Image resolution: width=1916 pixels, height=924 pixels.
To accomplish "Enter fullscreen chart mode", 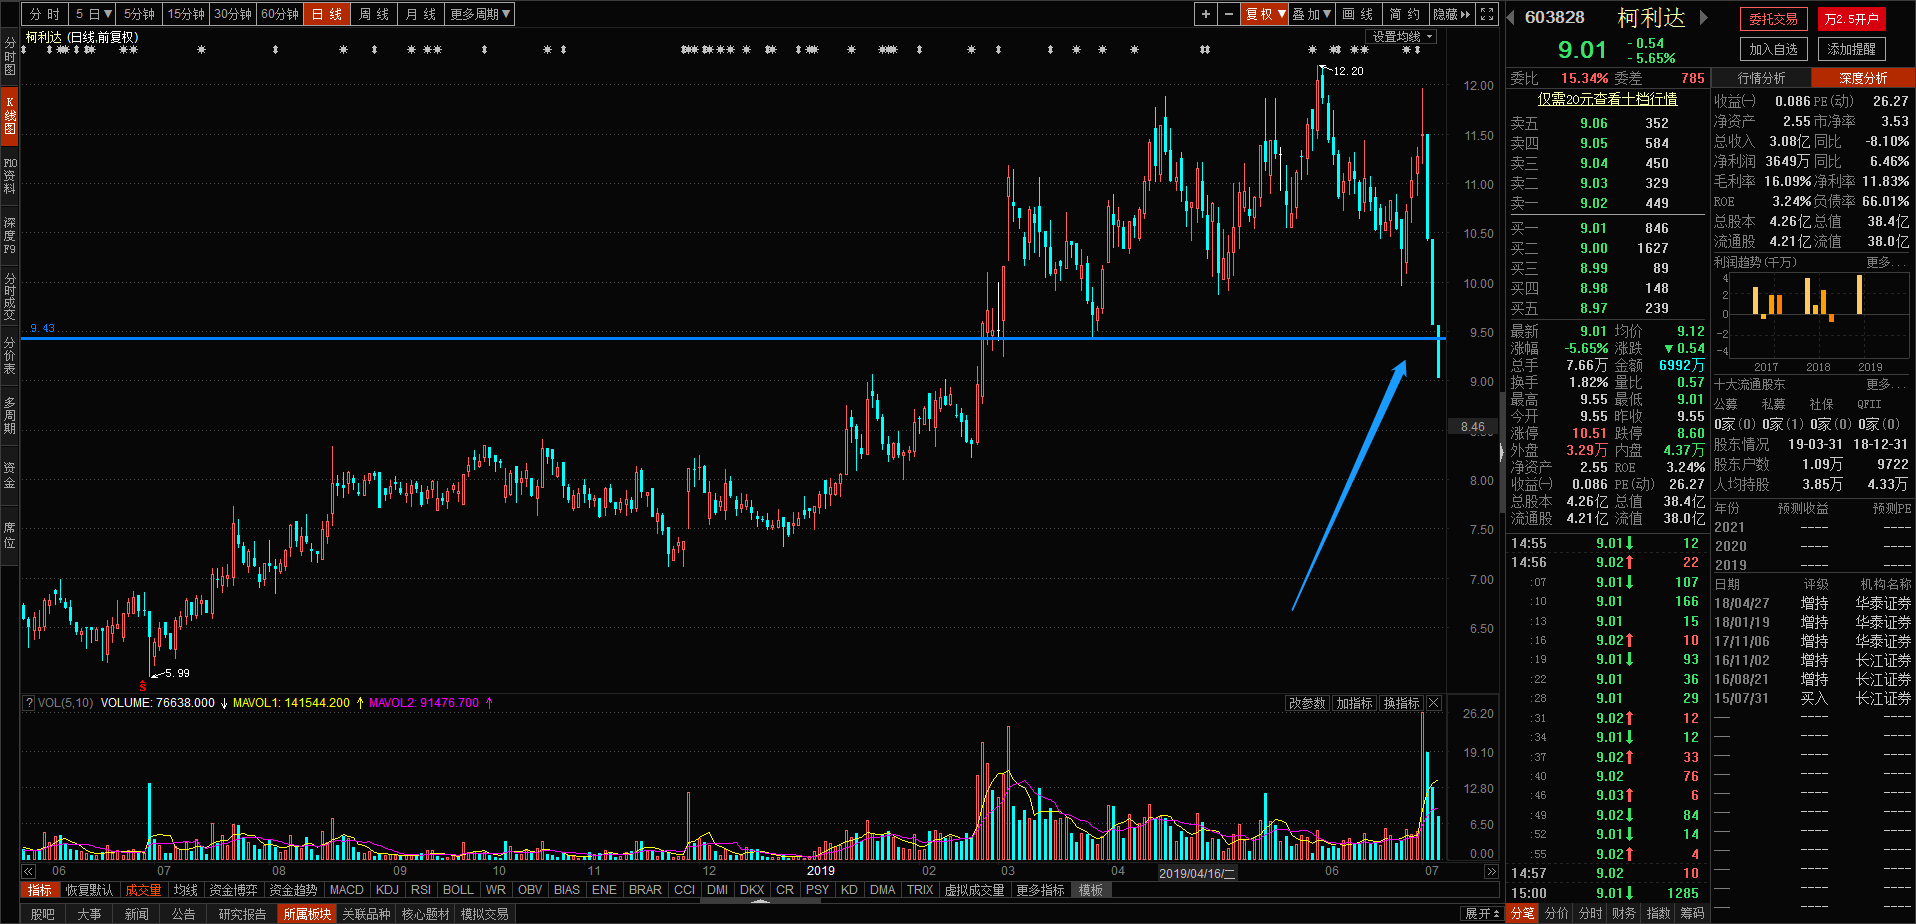I will (1487, 14).
